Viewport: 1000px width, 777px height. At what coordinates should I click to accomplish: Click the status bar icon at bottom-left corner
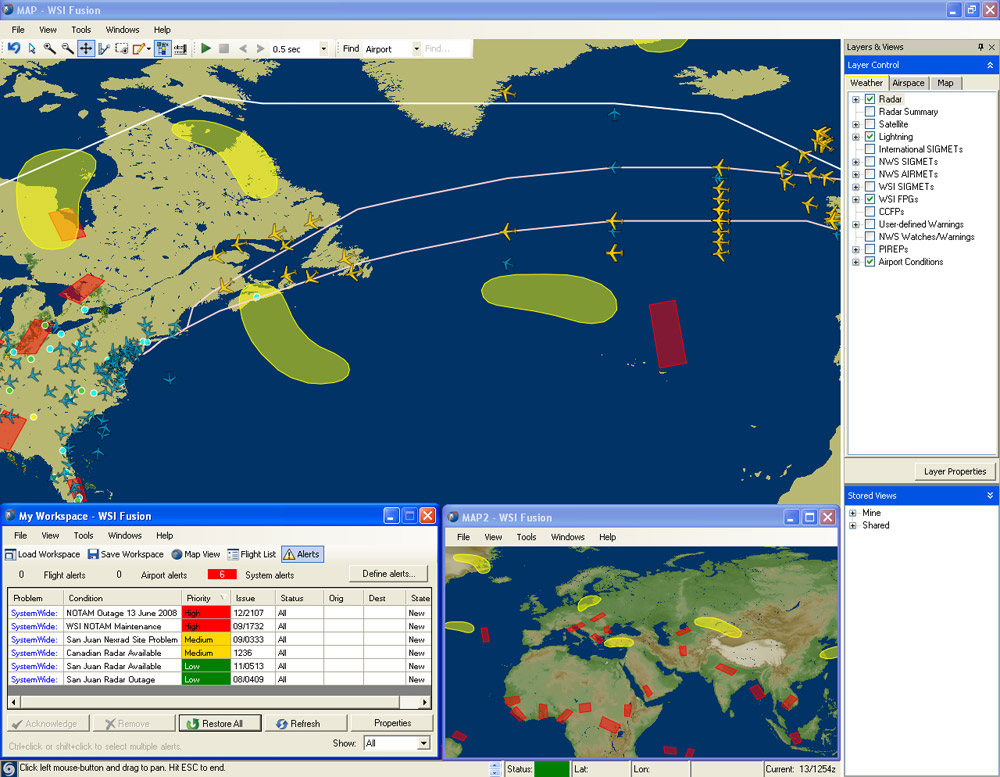pyautogui.click(x=8, y=769)
